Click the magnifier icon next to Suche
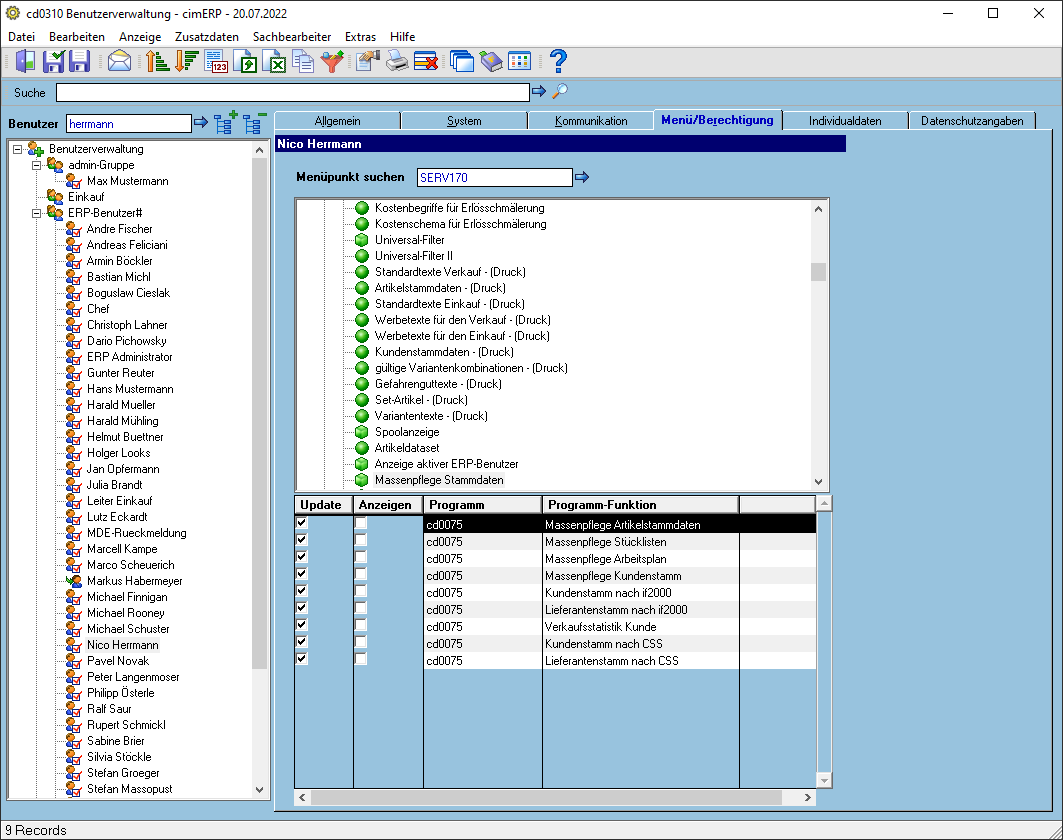 (x=560, y=91)
